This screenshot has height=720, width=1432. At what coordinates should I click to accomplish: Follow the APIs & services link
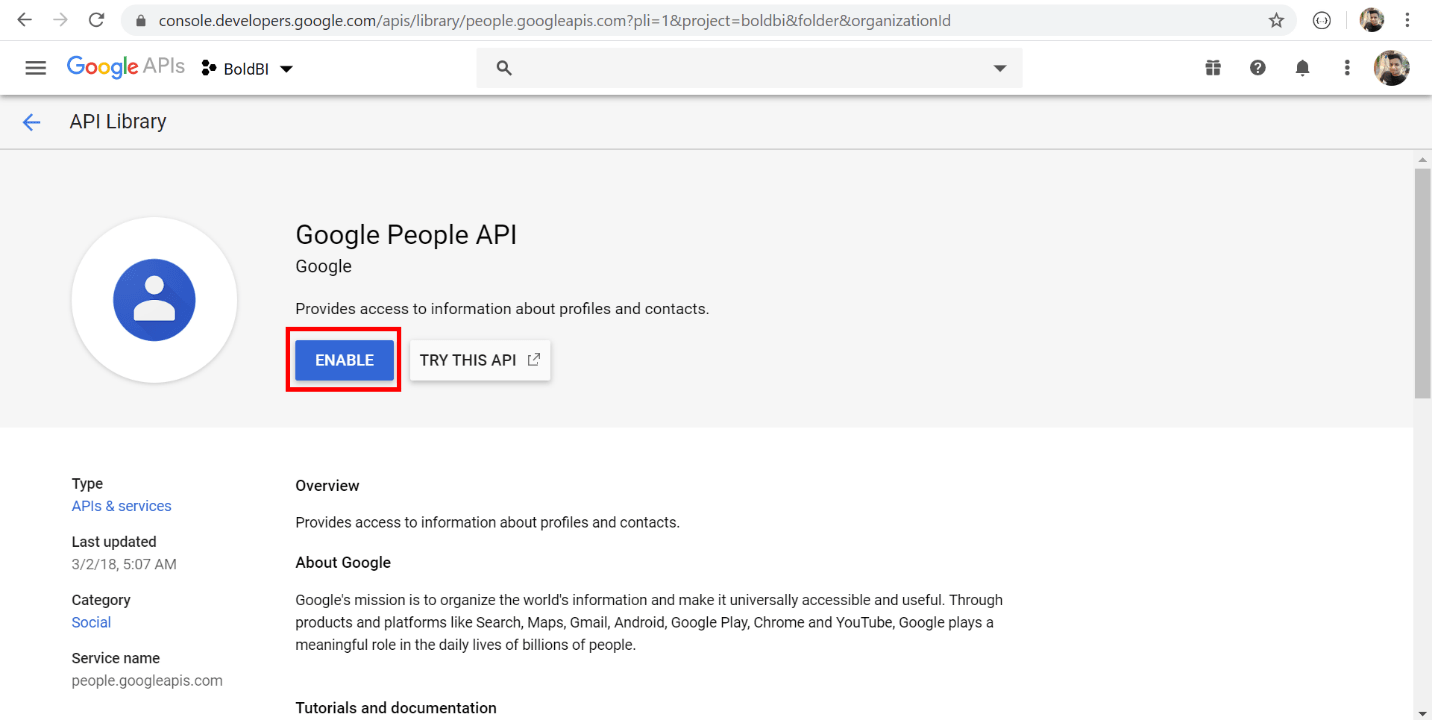pyautogui.click(x=121, y=506)
